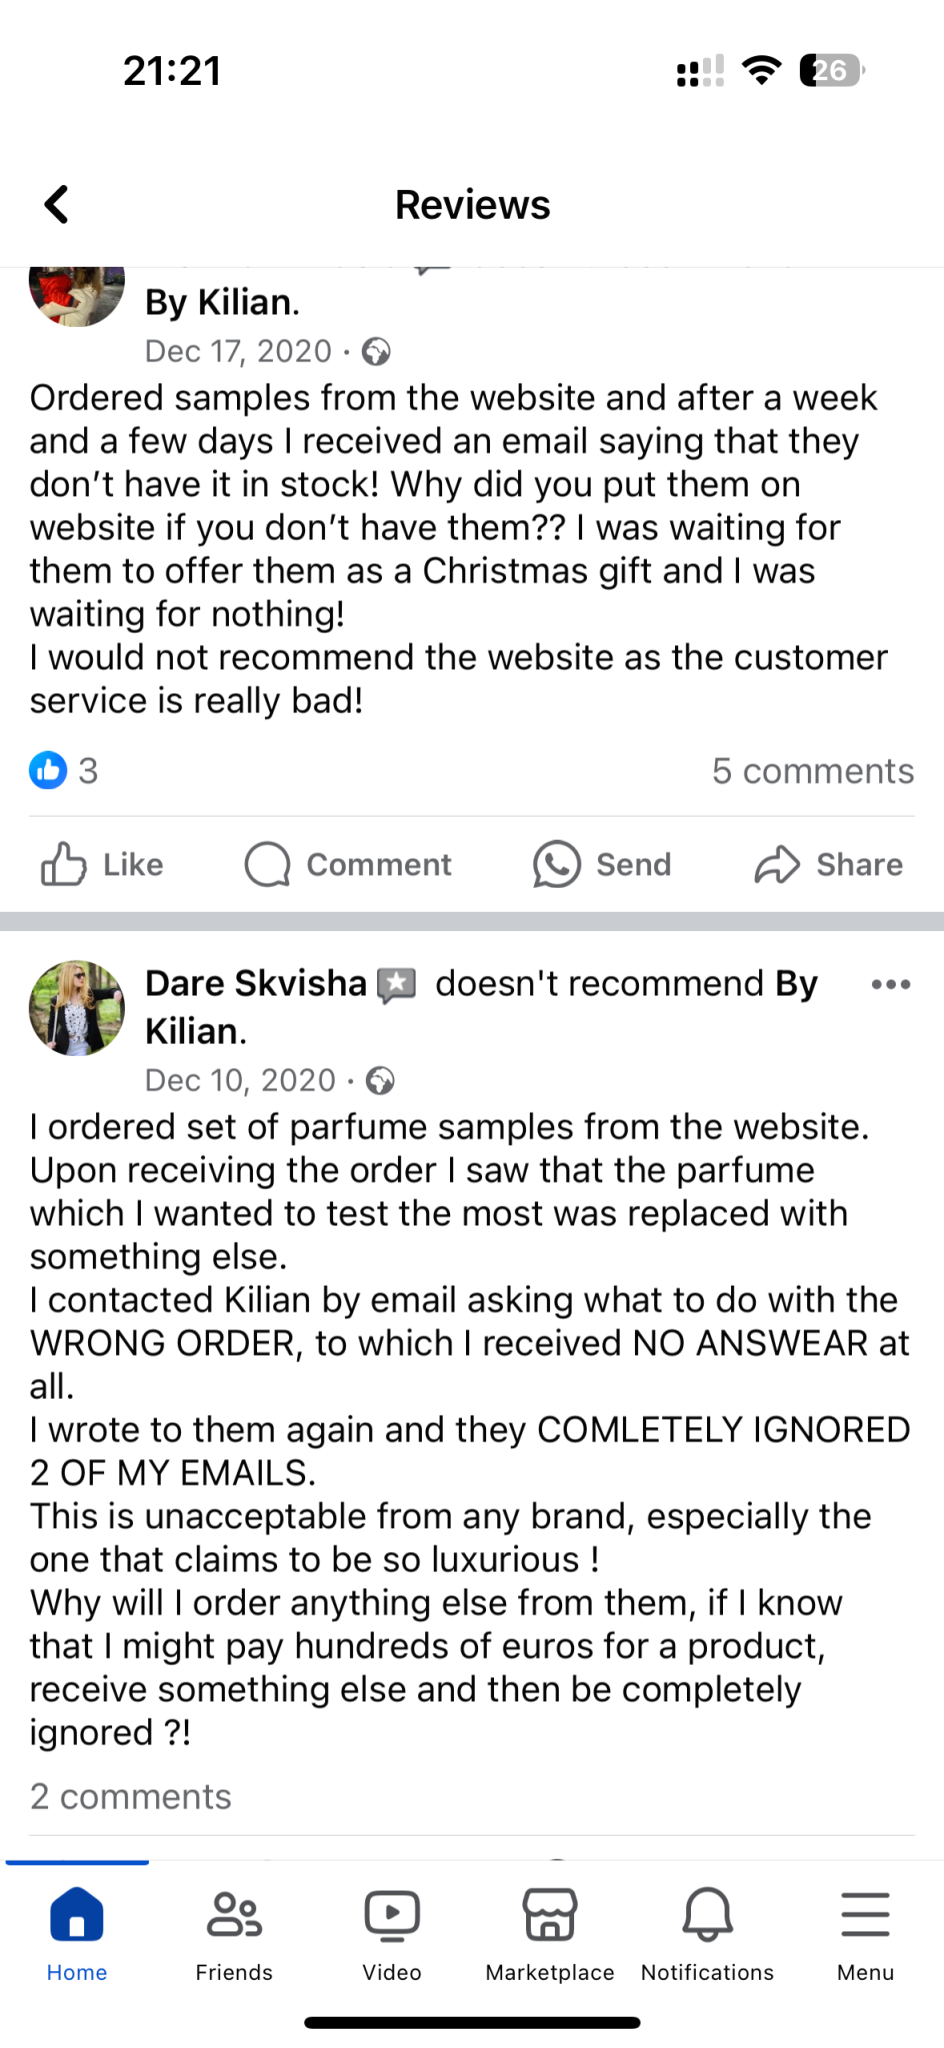Tap the public globe icon next to Dec 17, 2020
Image resolution: width=944 pixels, height=2048 pixels.
pyautogui.click(x=376, y=351)
